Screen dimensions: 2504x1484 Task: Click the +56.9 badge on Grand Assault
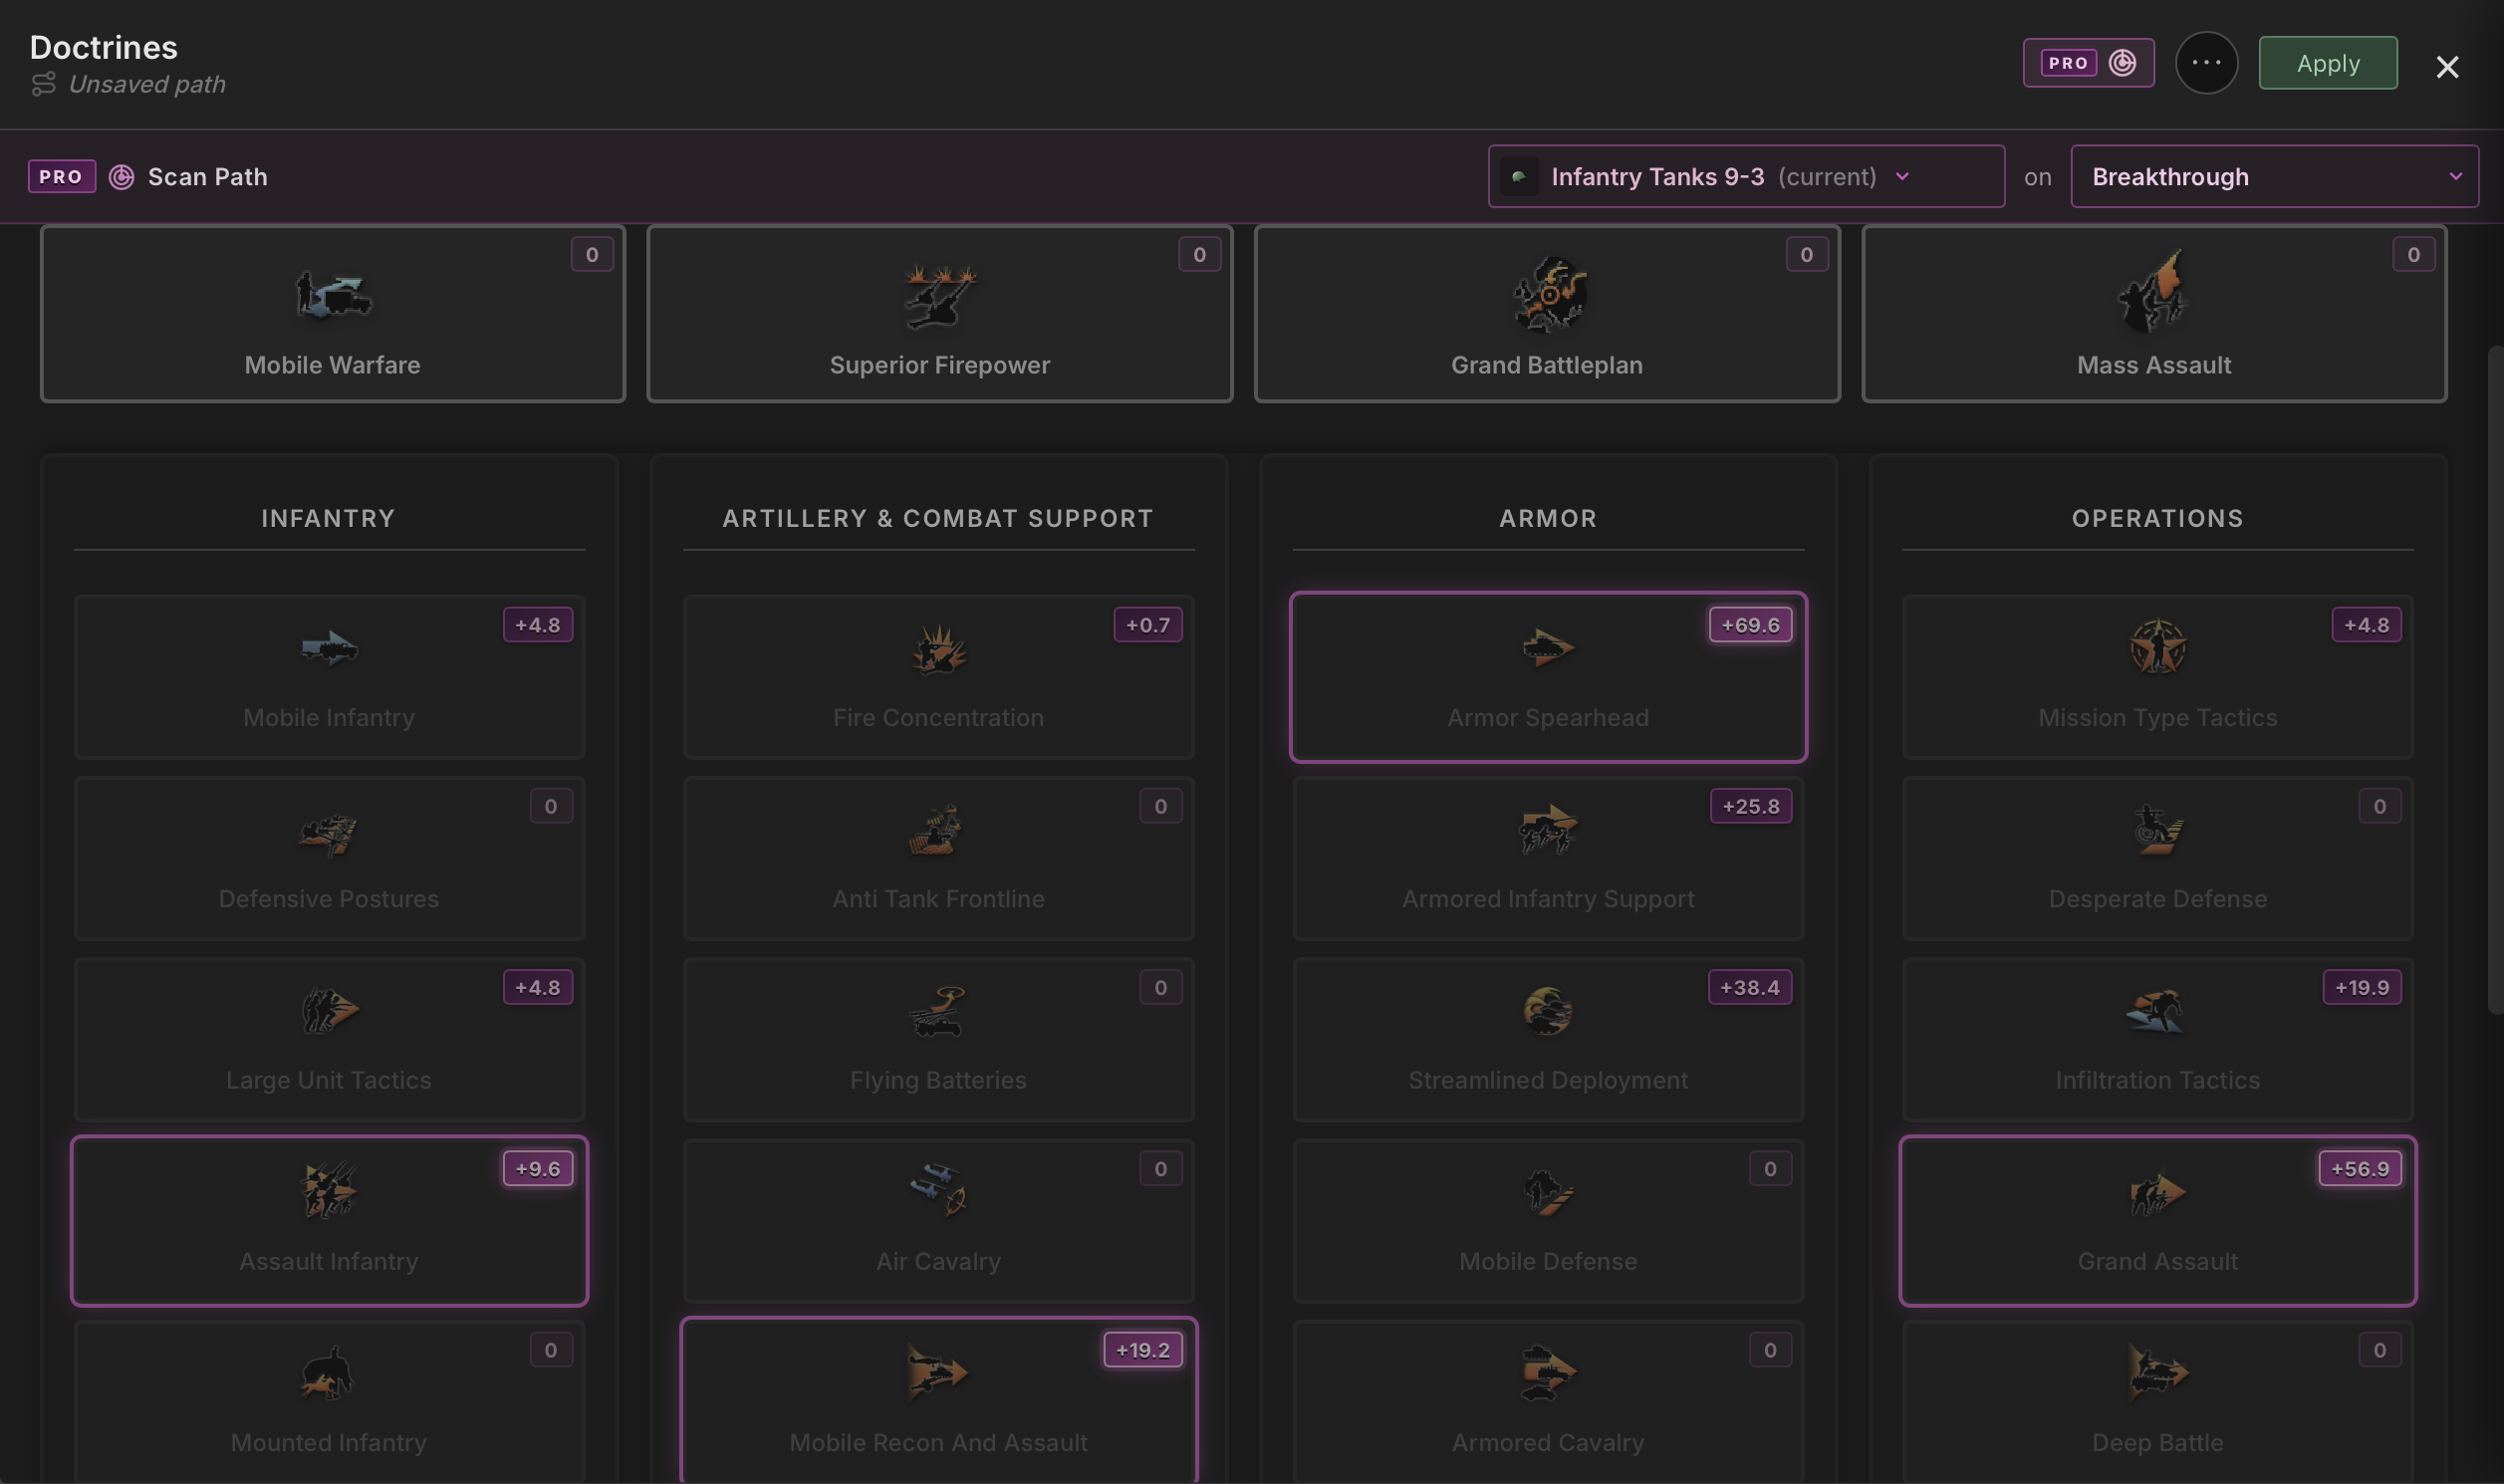click(x=2359, y=1169)
